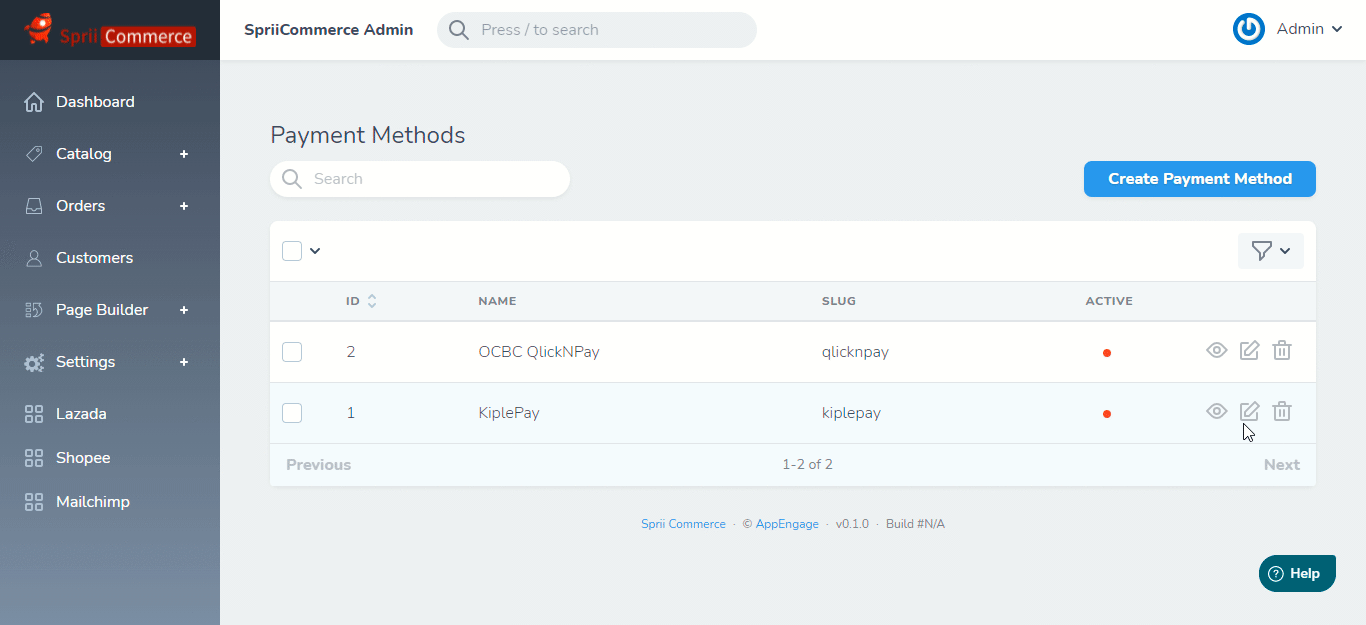Click the SLUG column header
Image resolution: width=1366 pixels, height=625 pixels.
839,301
